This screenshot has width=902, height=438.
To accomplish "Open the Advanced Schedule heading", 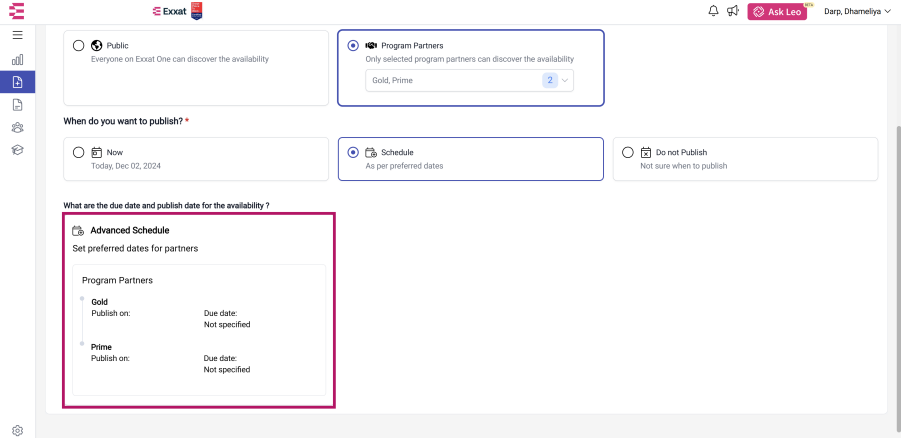I will (129, 230).
